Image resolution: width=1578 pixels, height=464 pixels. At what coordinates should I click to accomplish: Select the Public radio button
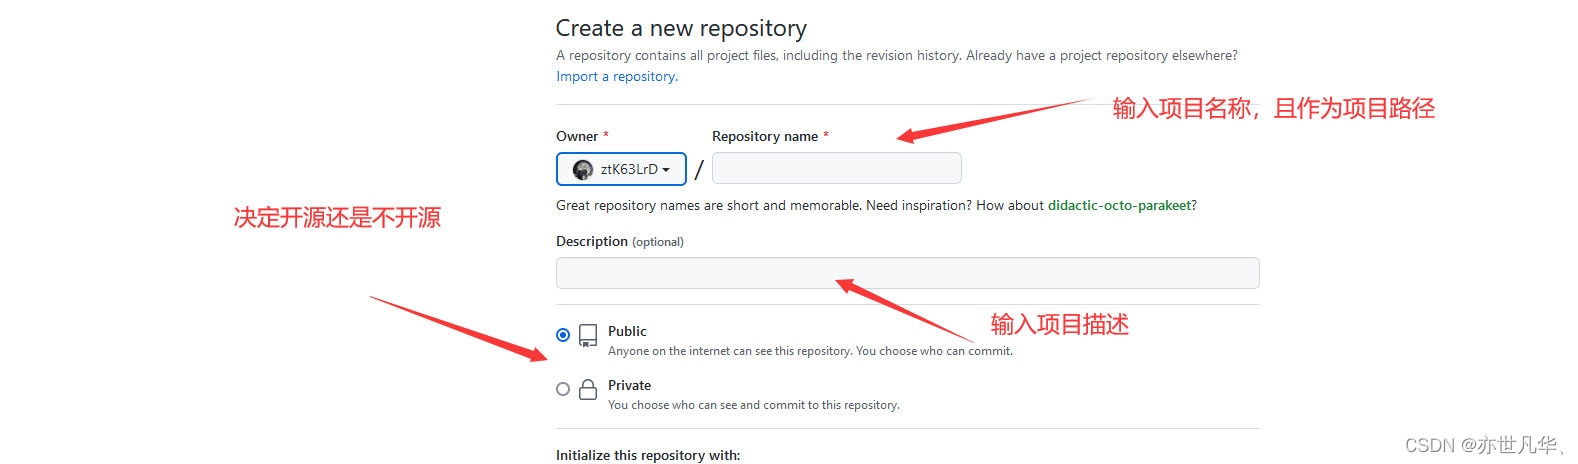click(563, 335)
